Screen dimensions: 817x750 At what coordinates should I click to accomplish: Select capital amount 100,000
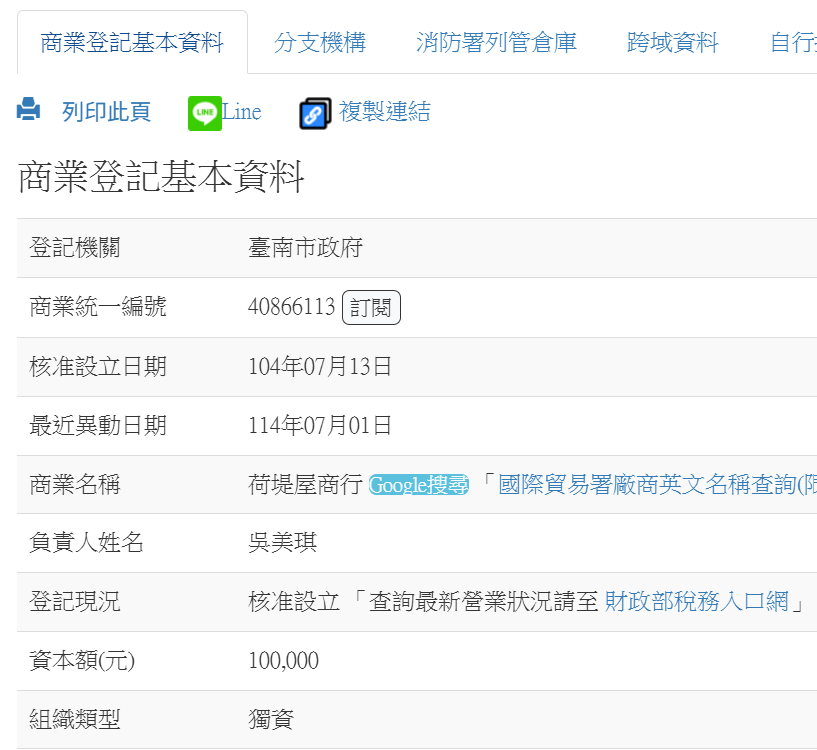click(283, 661)
